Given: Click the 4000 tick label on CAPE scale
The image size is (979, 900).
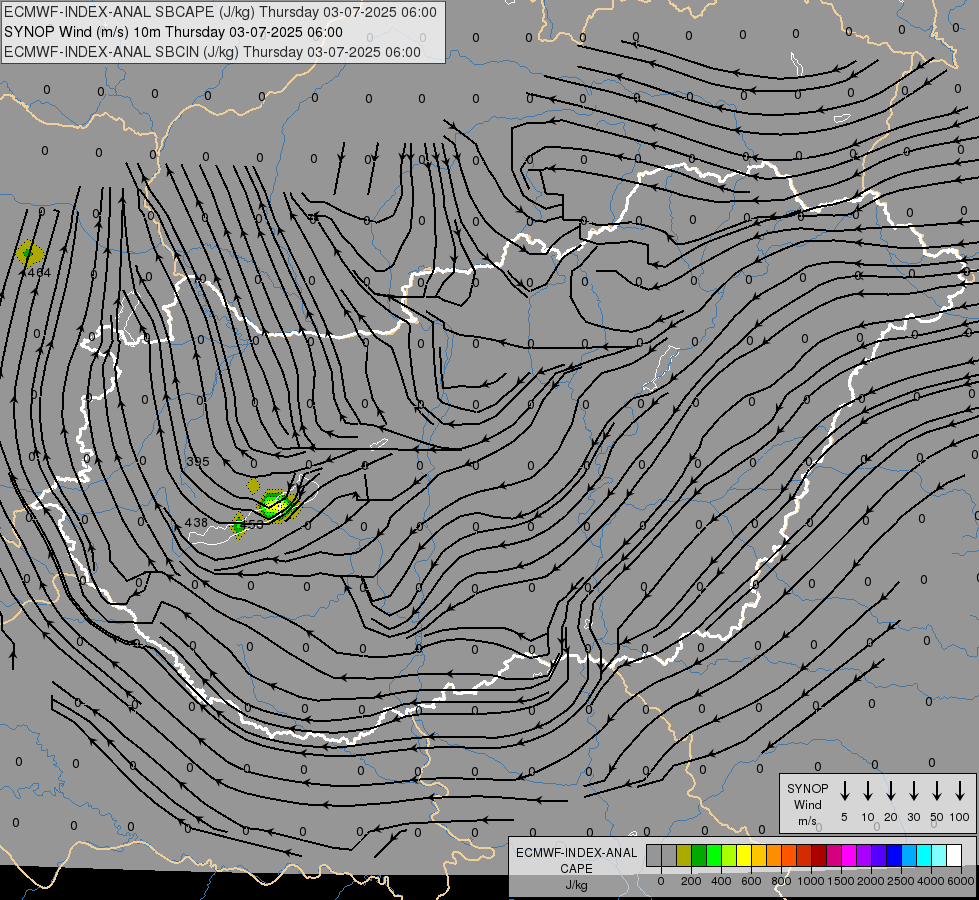Looking at the screenshot, I should 931,881.
